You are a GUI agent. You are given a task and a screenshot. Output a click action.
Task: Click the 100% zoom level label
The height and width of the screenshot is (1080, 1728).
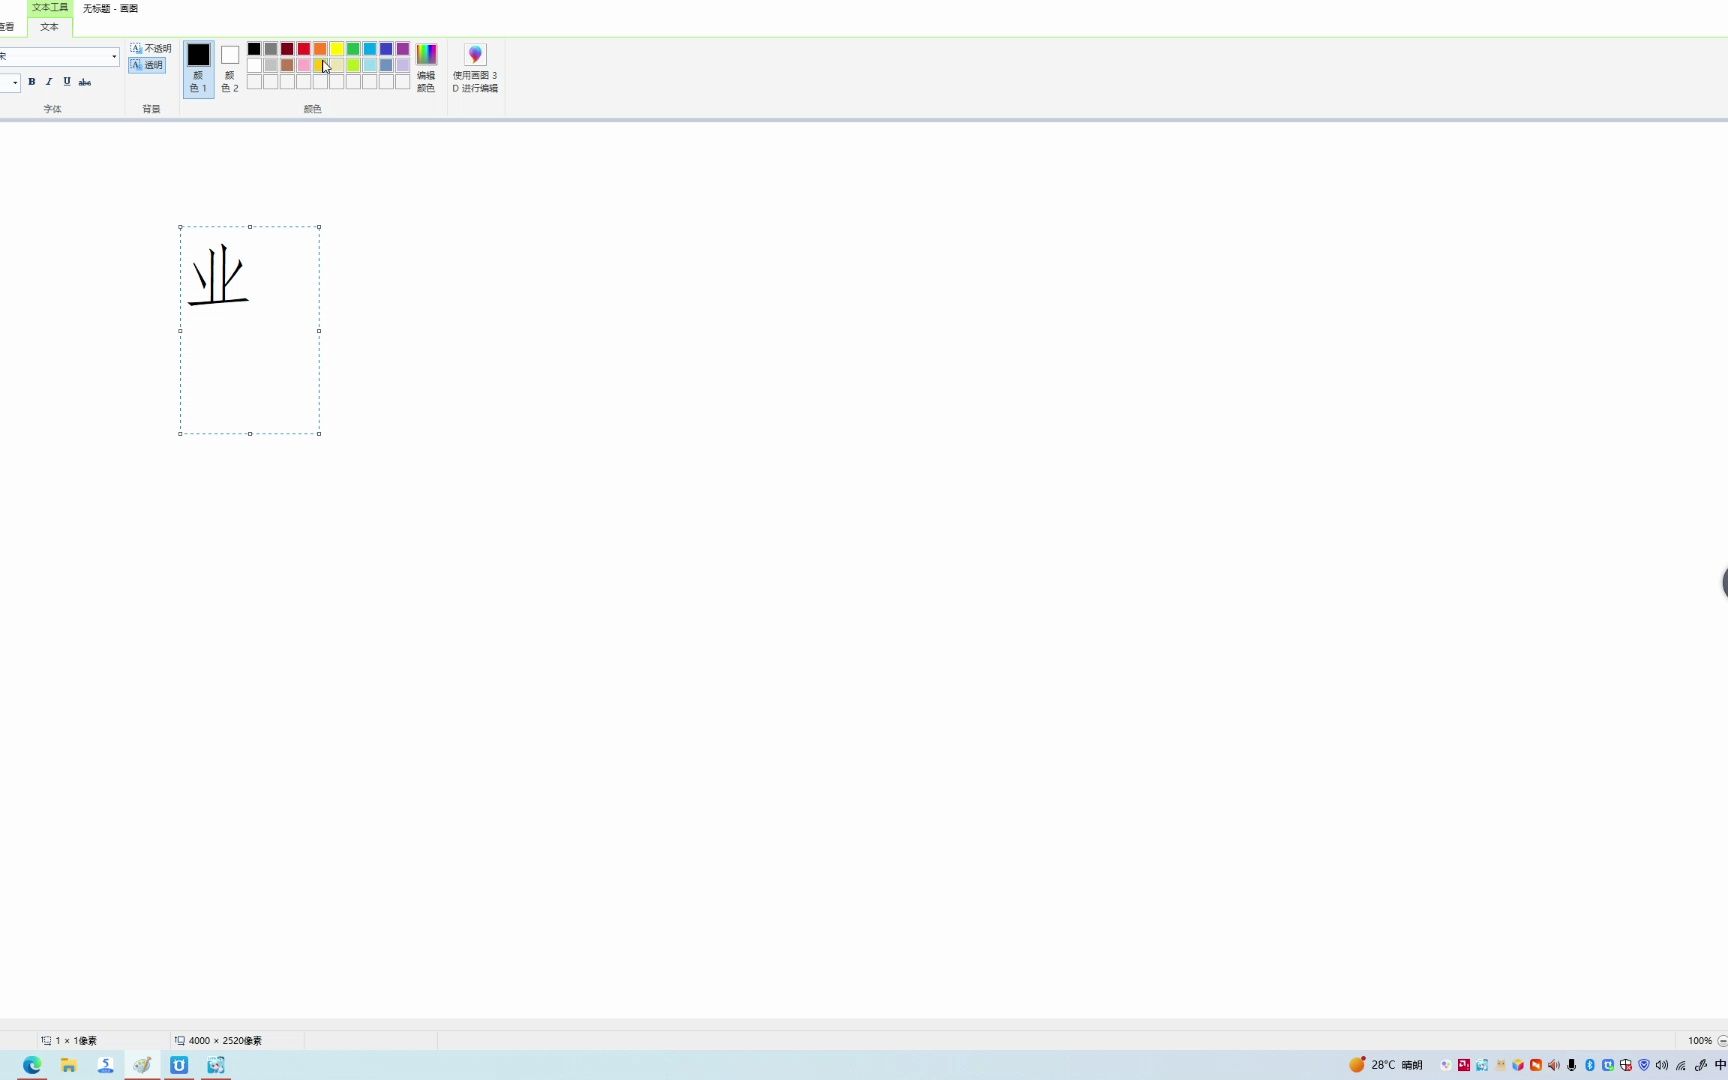pyautogui.click(x=1700, y=1040)
